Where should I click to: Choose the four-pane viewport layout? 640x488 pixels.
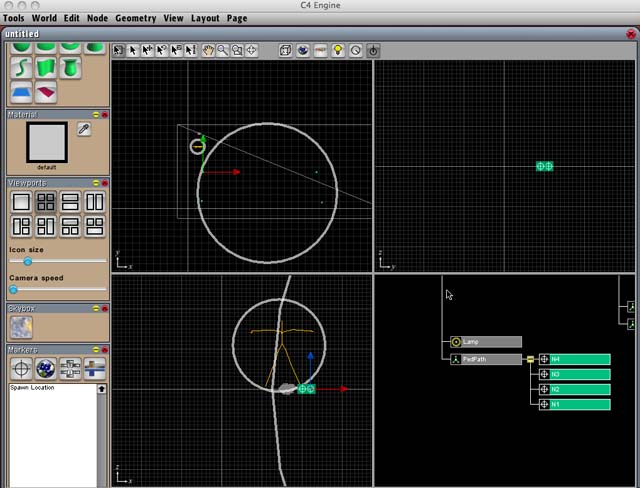click(46, 202)
